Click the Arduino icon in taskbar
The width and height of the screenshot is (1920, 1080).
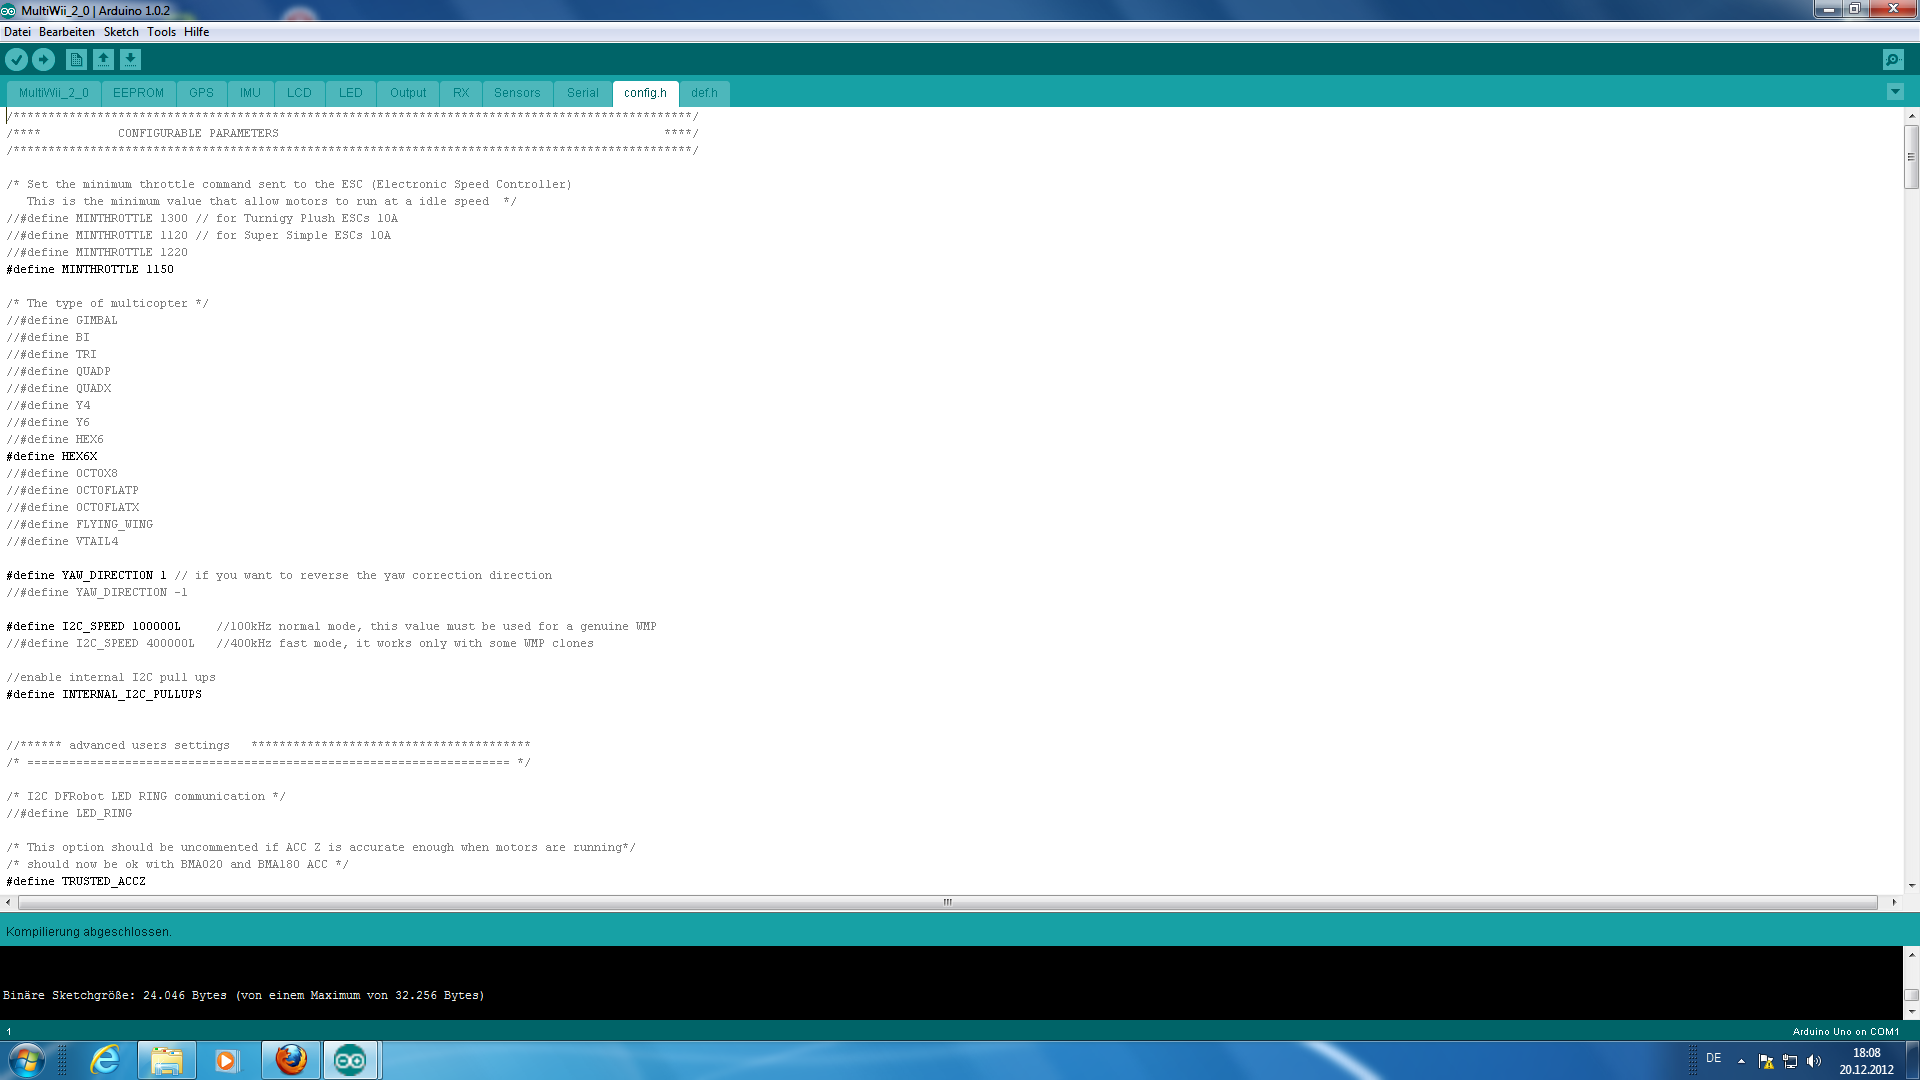(350, 1060)
